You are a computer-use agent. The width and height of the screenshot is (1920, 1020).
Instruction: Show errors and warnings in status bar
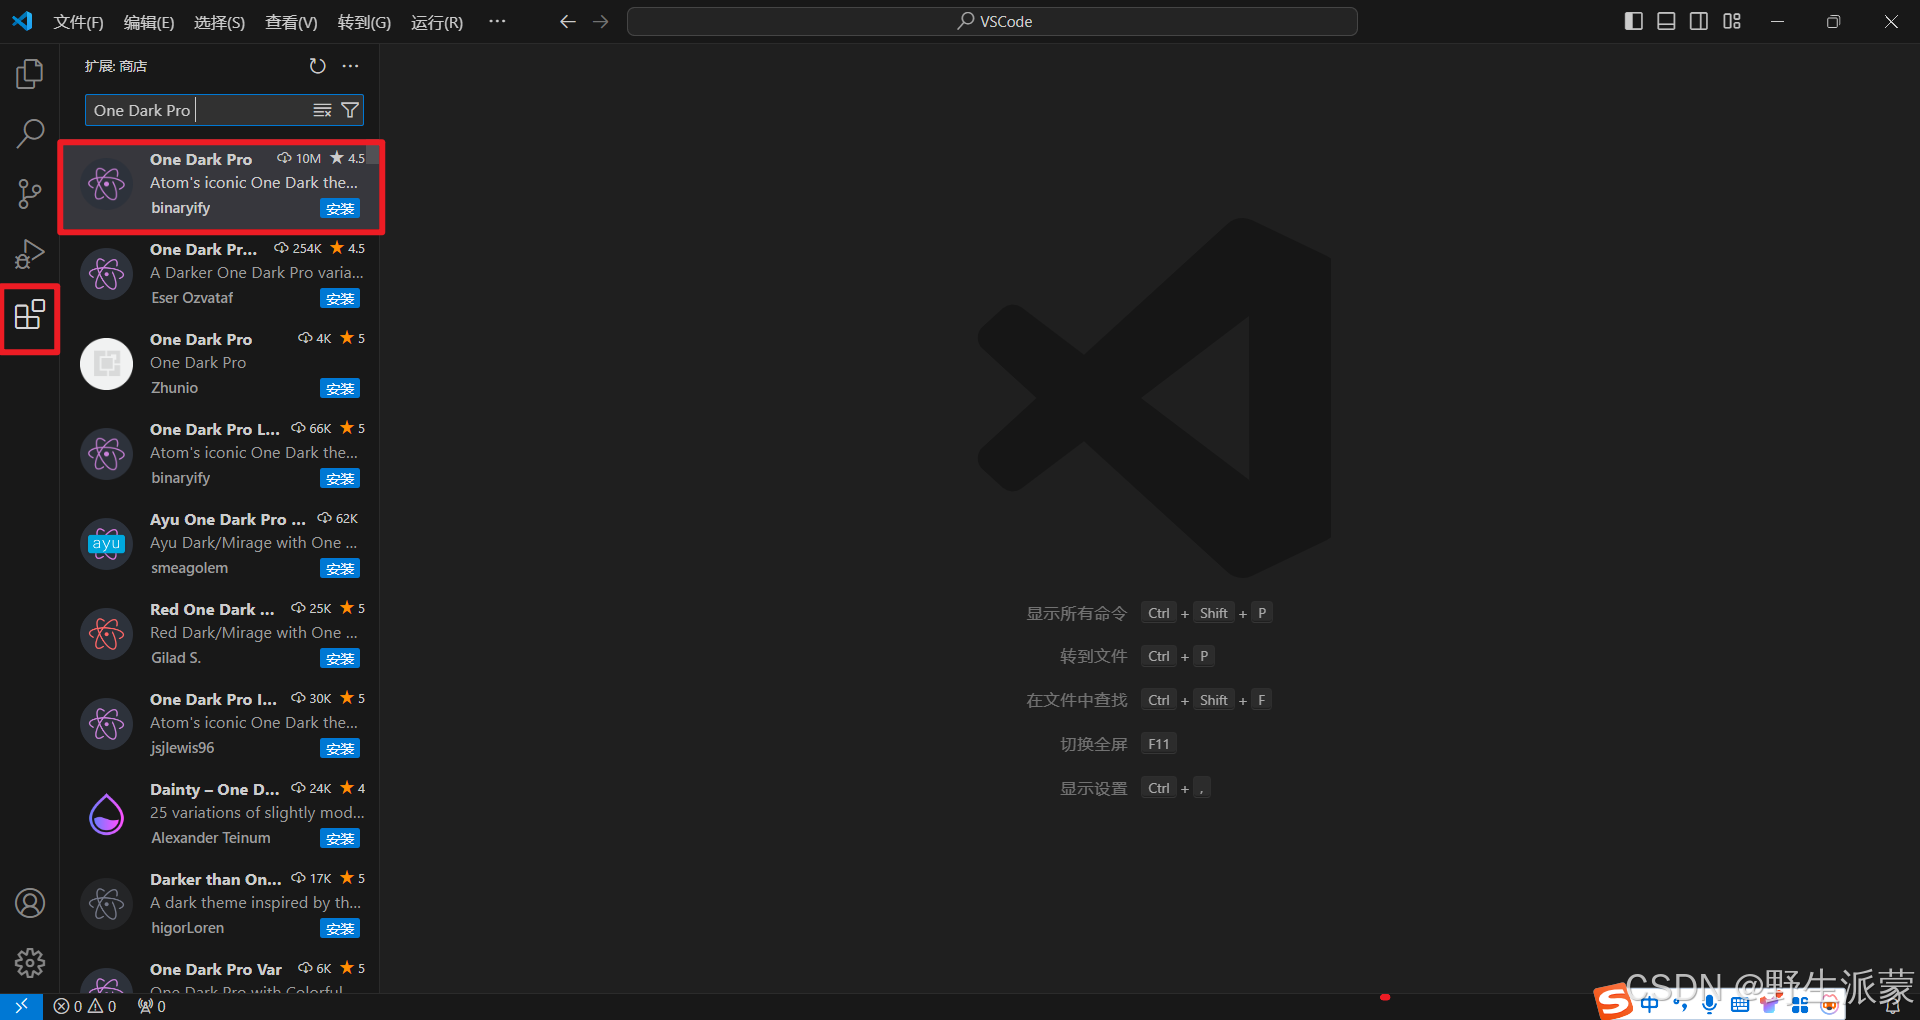point(85,1006)
